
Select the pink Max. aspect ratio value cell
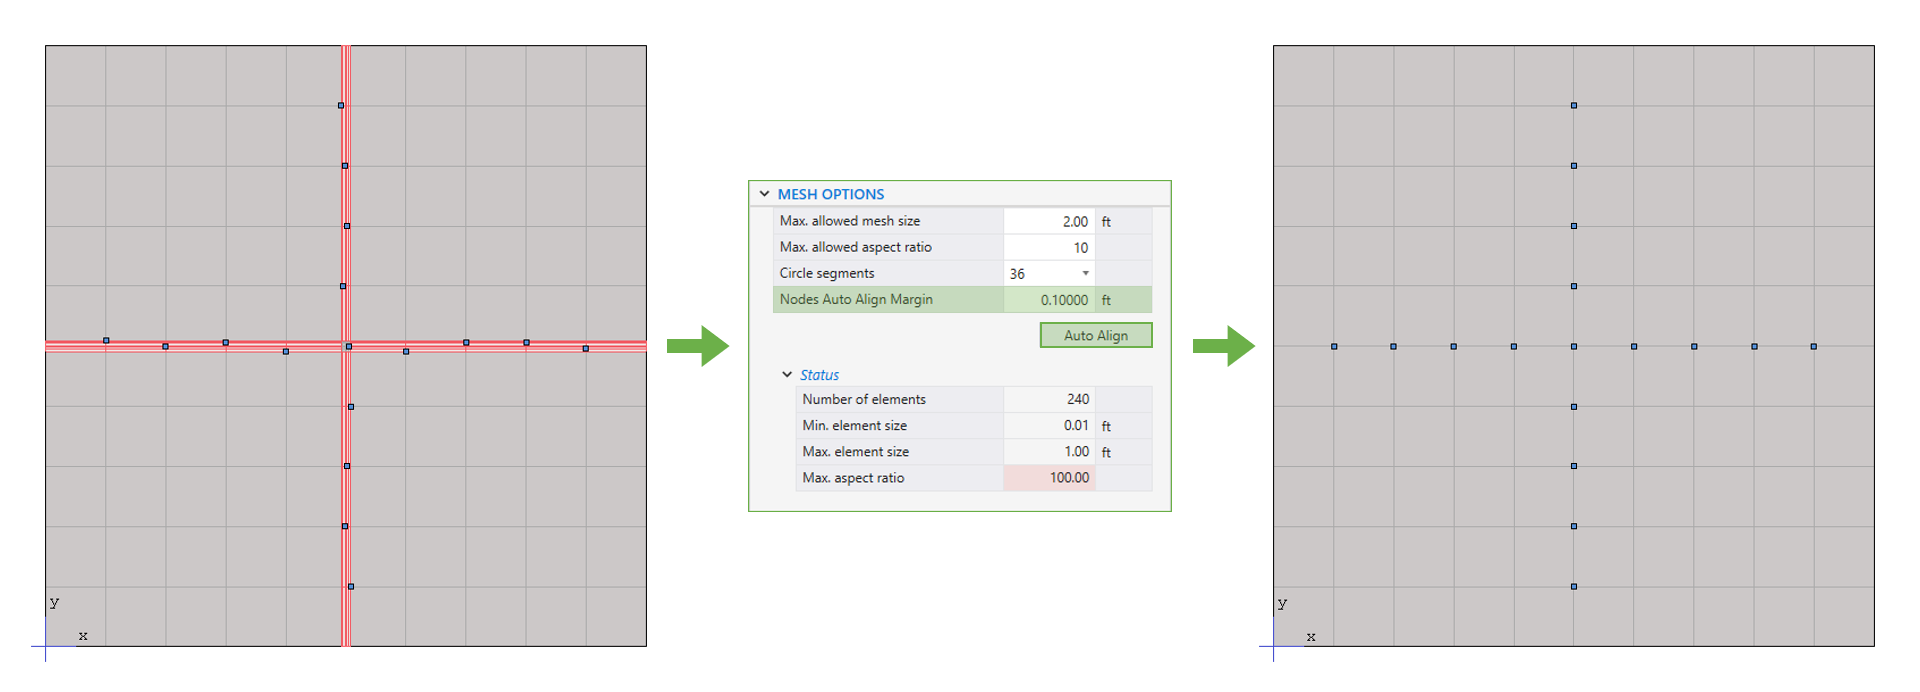pyautogui.click(x=1048, y=478)
